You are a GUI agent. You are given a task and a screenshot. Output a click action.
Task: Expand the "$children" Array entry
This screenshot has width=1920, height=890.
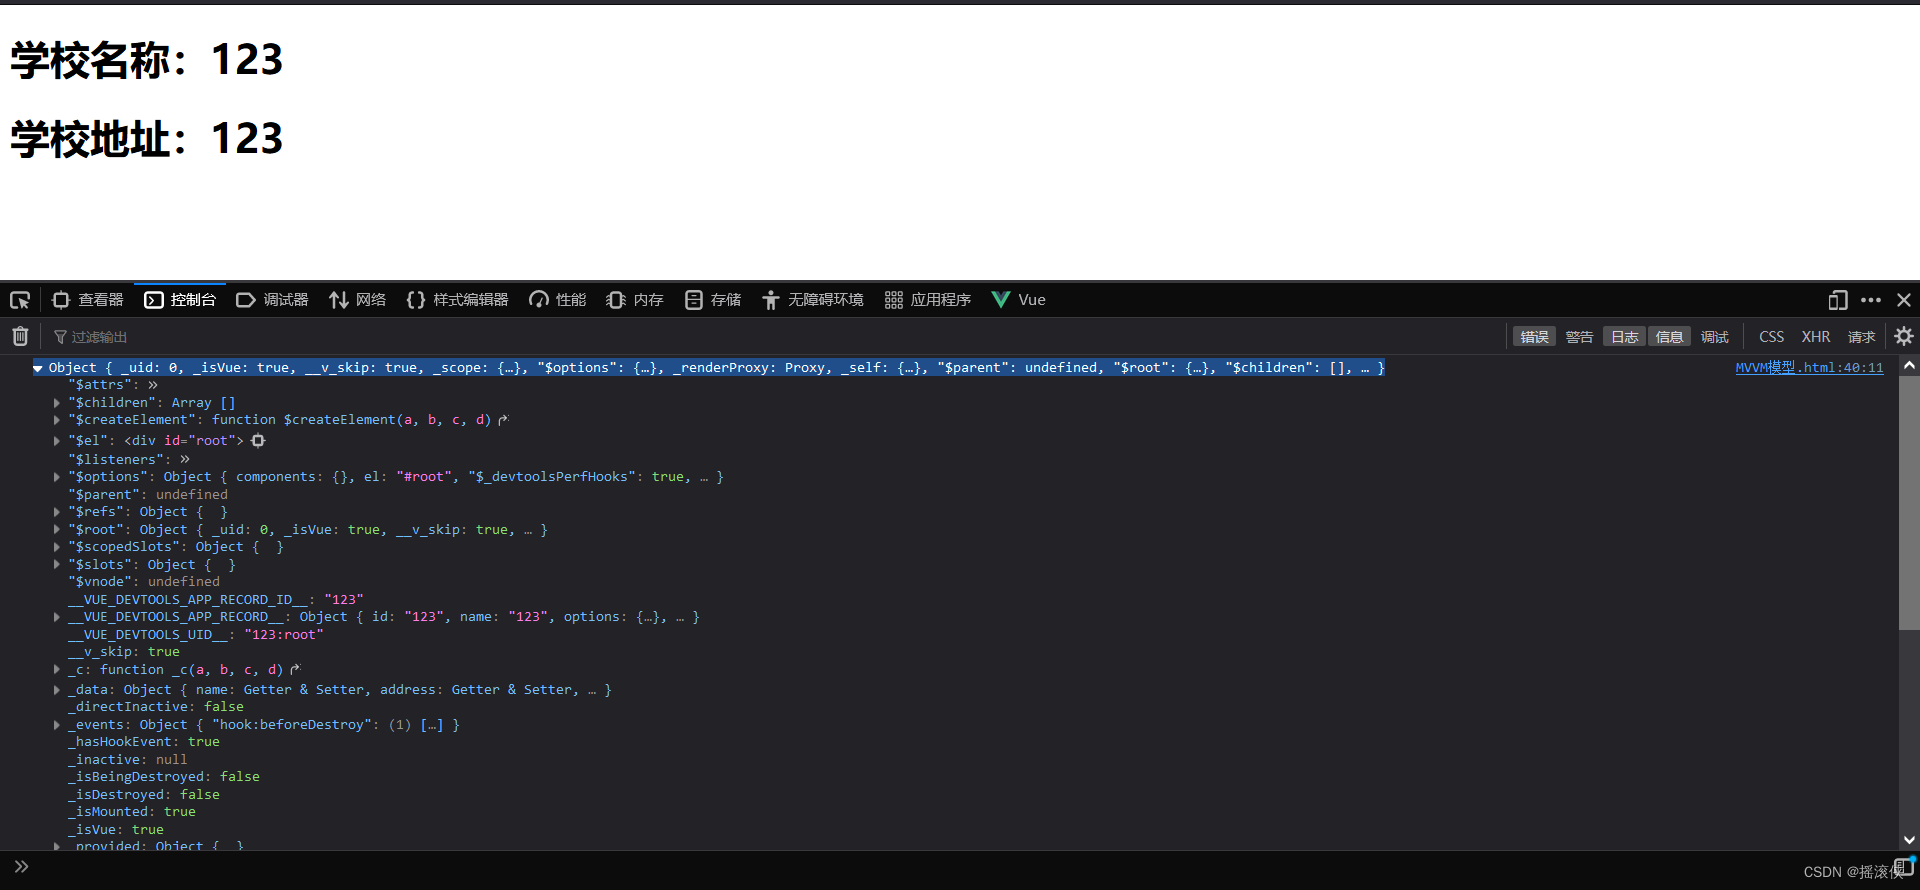(57, 403)
